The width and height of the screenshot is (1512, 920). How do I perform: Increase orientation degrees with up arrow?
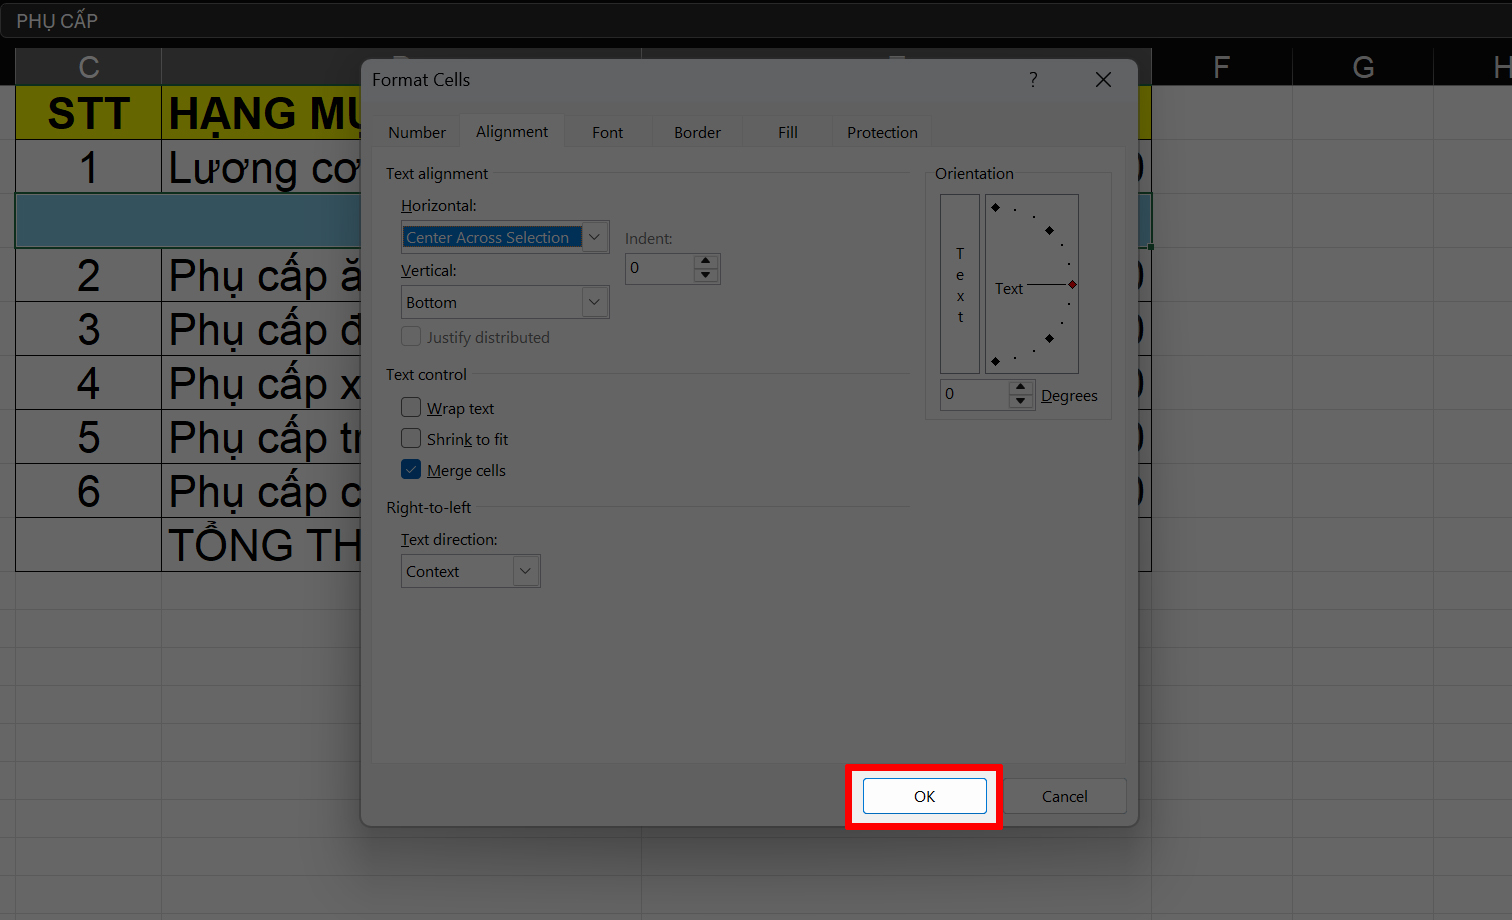[x=1020, y=387]
